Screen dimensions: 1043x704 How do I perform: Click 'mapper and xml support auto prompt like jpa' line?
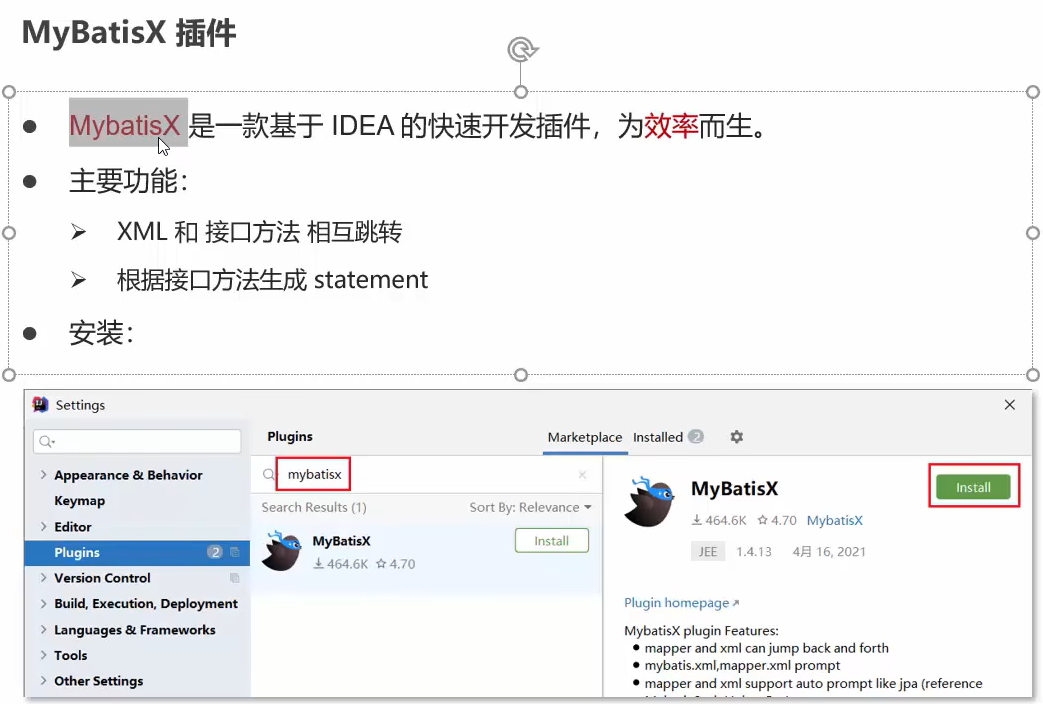[813, 683]
